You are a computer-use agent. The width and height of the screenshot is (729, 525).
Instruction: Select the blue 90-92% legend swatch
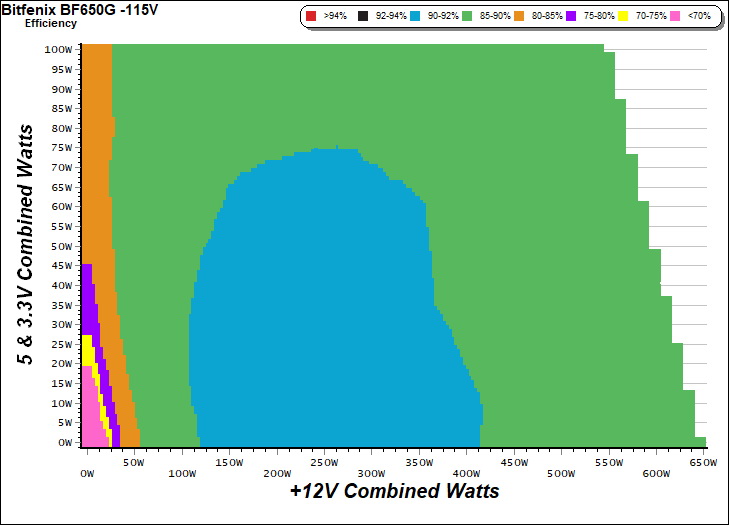coord(417,17)
